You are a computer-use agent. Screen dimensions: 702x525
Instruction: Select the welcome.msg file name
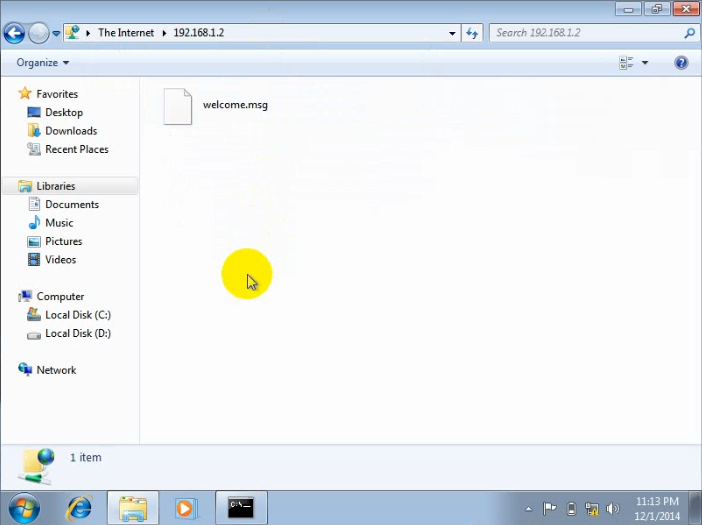click(x=235, y=105)
